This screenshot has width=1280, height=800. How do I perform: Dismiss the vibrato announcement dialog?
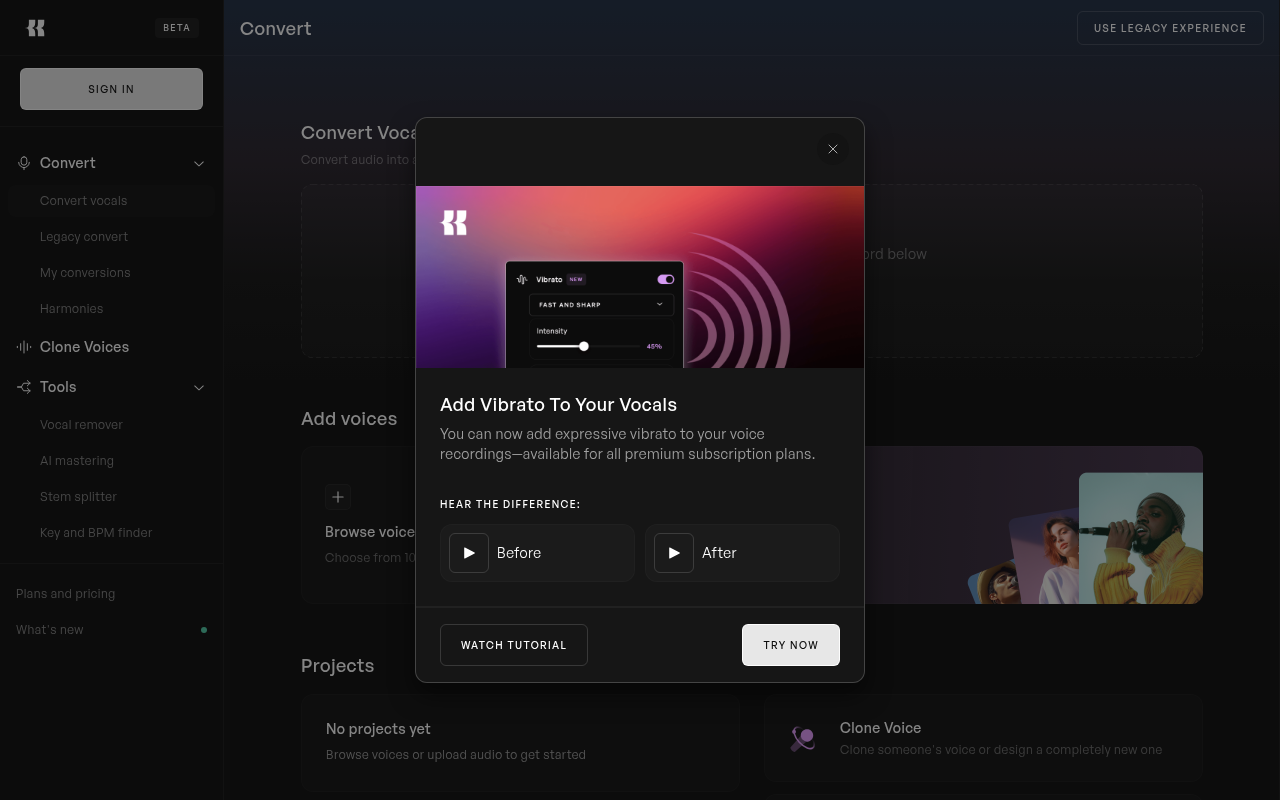[833, 149]
